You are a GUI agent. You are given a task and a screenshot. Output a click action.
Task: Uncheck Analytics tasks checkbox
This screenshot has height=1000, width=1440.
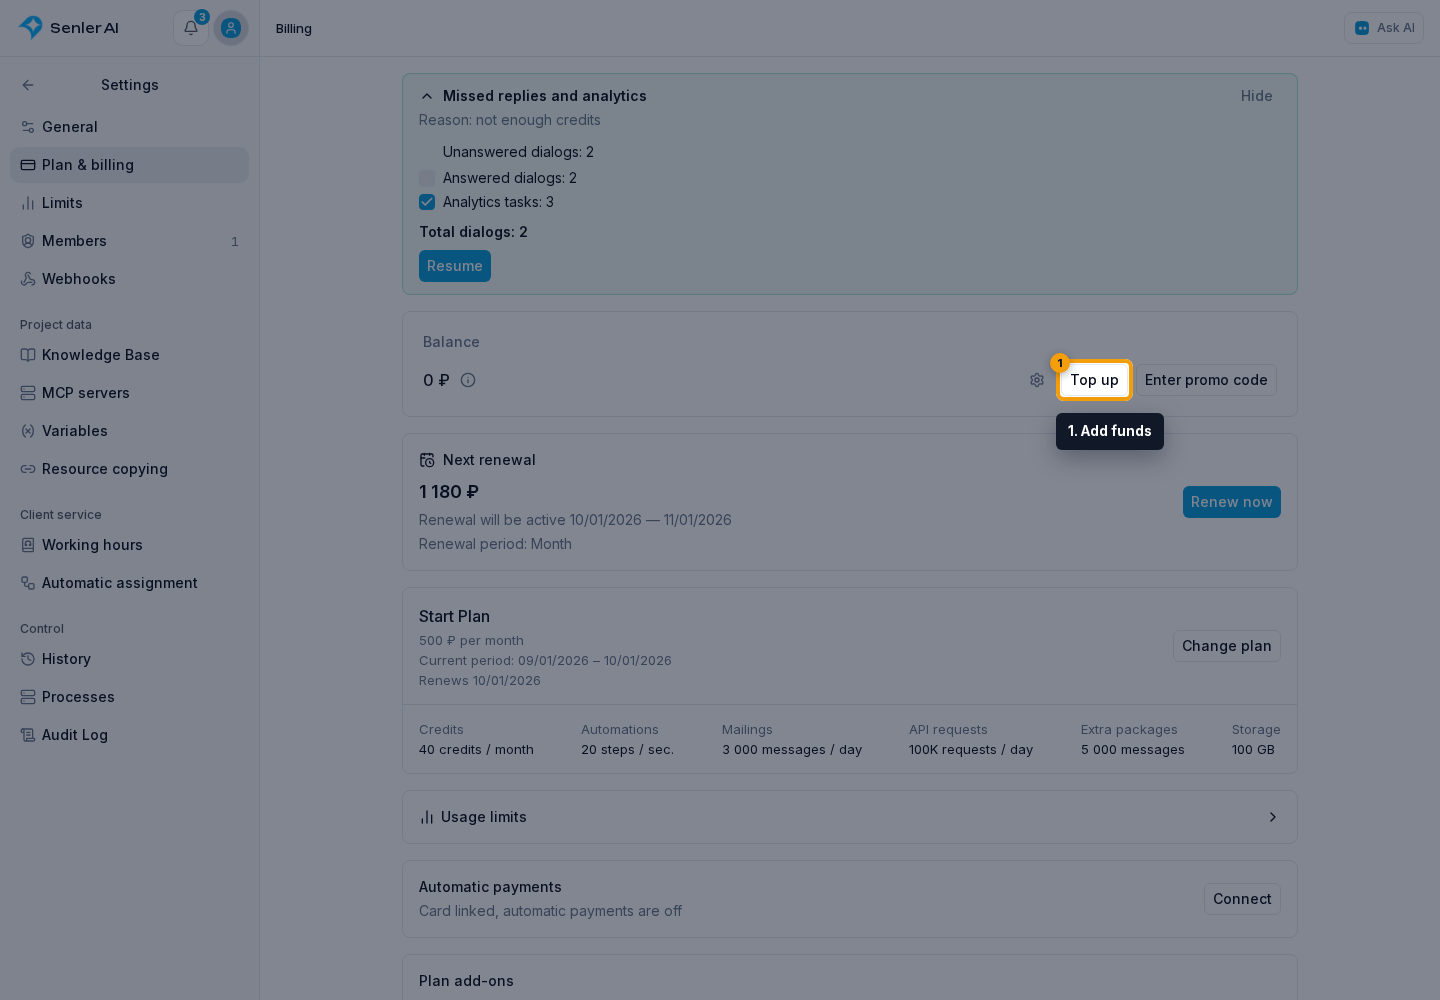(427, 202)
